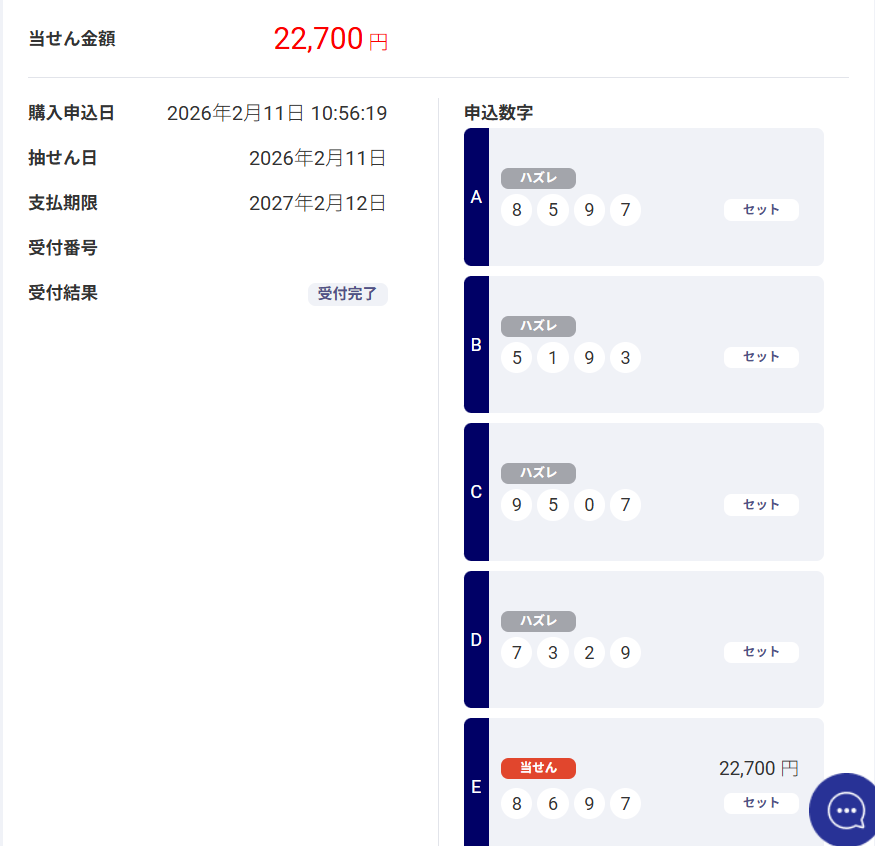Select the dark blue B row label
Screen dimensions: 875x846
pyautogui.click(x=476, y=345)
